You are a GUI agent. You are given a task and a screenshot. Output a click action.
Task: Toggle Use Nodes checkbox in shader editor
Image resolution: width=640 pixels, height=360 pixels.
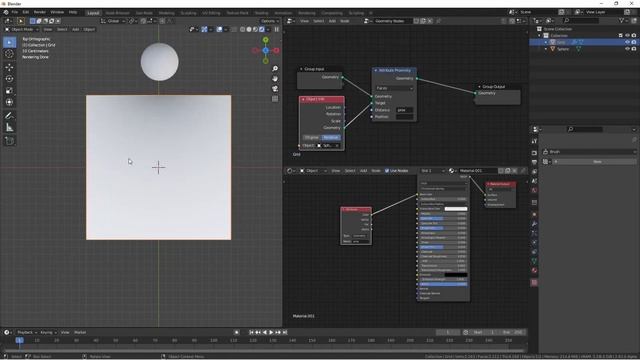(387, 171)
